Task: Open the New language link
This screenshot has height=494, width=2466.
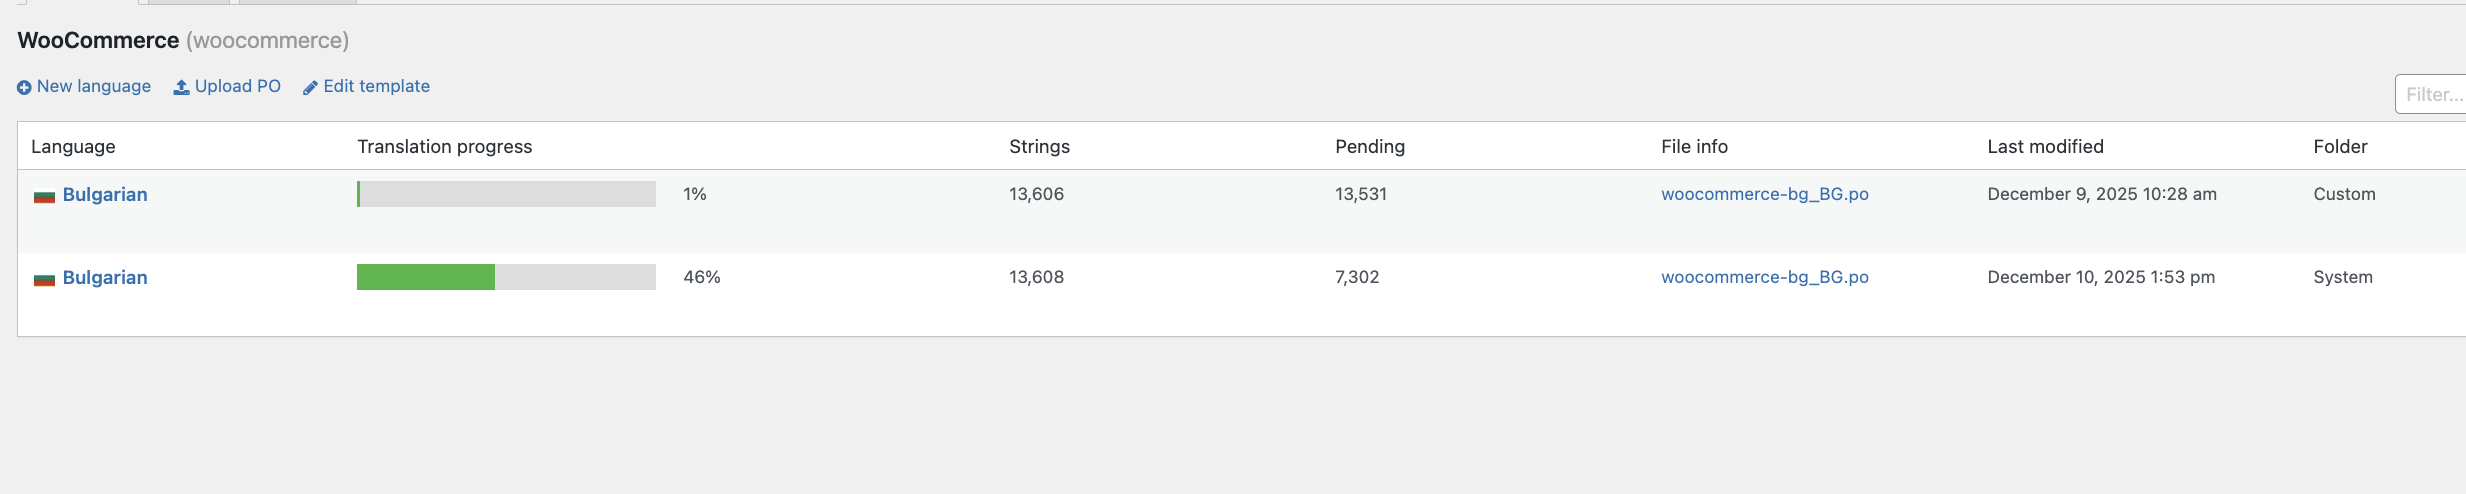Action: pos(93,87)
